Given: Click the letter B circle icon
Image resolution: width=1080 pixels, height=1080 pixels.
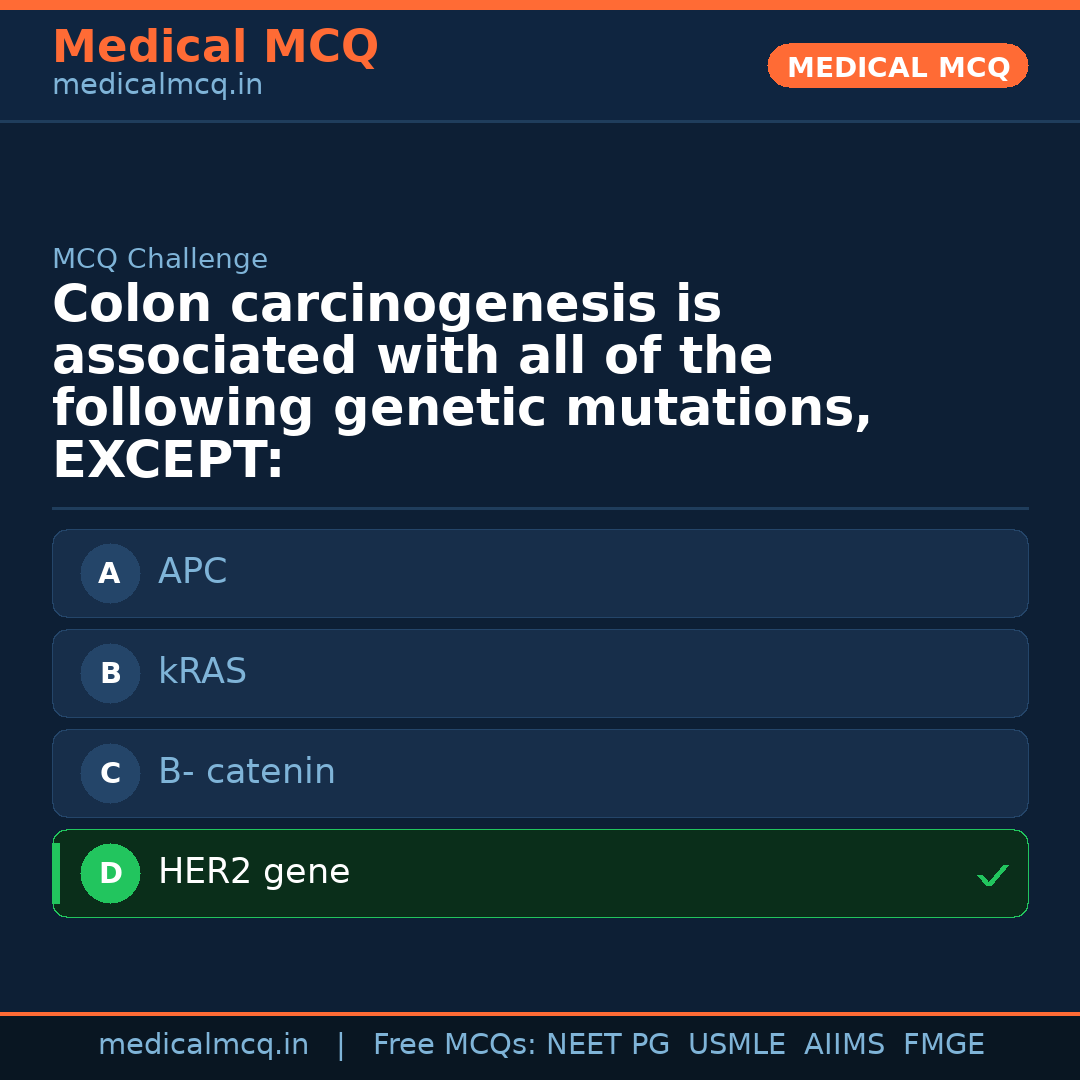Looking at the screenshot, I should 110,674.
